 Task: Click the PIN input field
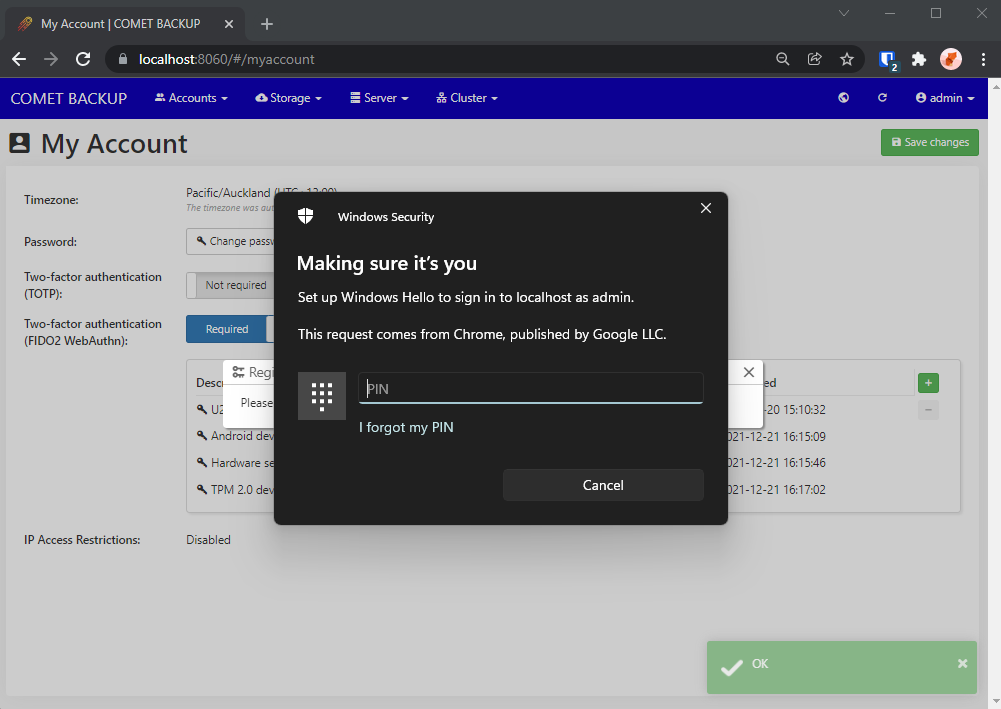530,389
